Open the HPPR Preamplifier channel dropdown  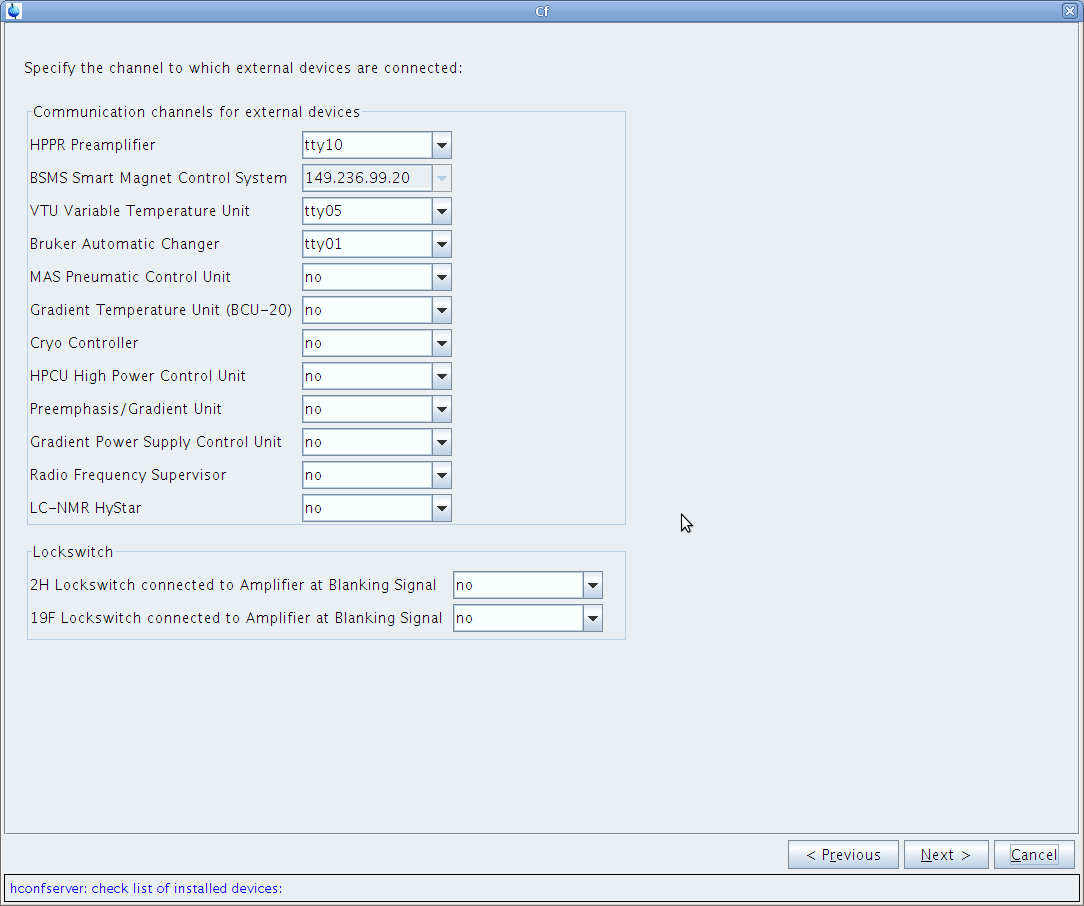(442, 145)
